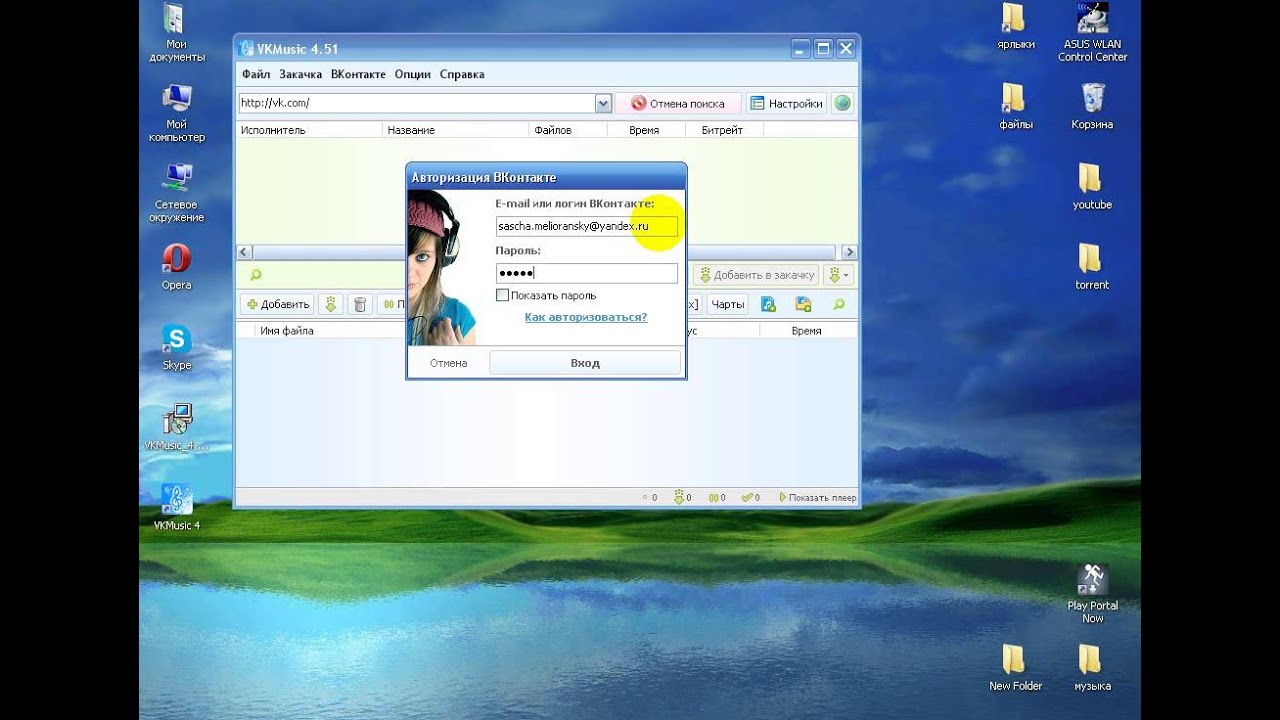
Task: Select the ярлыки folder on the desktop
Action: [1015, 27]
